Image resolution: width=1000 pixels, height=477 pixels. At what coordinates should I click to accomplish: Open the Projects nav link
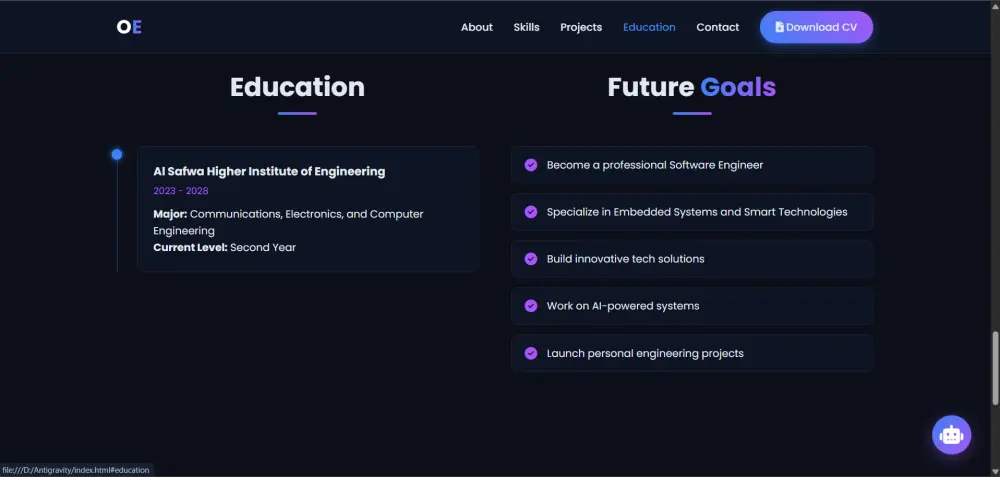tap(581, 27)
